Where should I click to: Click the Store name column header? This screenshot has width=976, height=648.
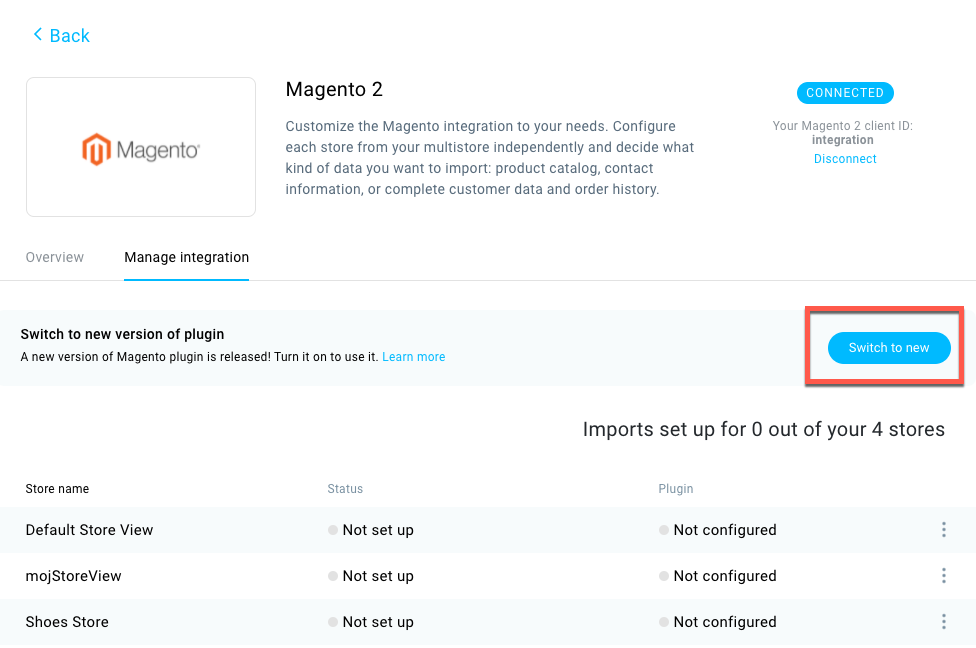pyautogui.click(x=57, y=489)
